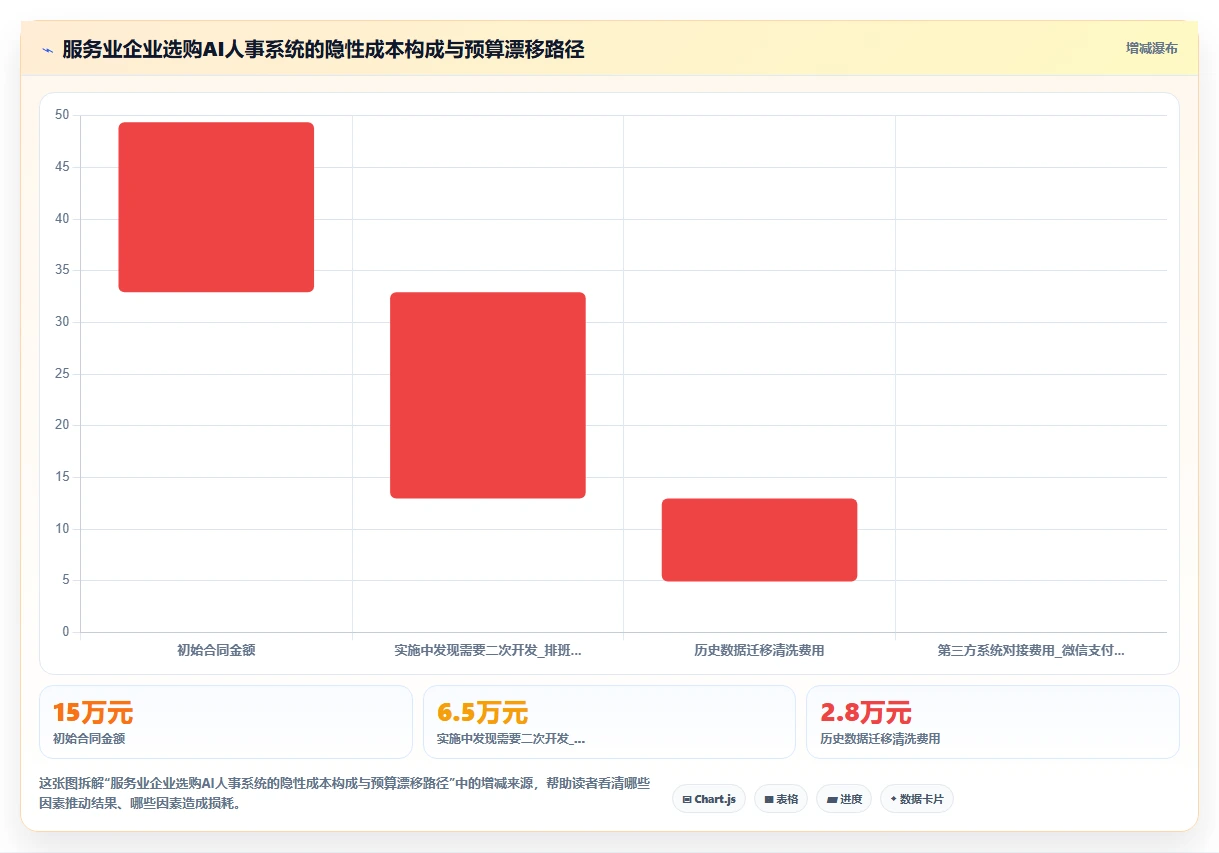The image size is (1219, 853).
Task: Click y-axis value 50
Action: pos(62,115)
